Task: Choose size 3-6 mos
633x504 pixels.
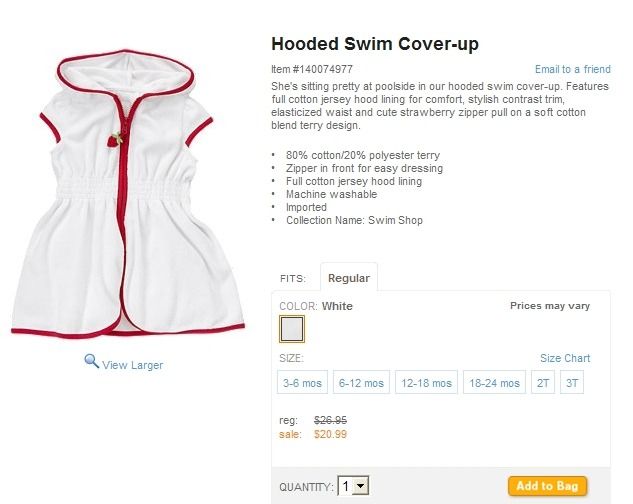Action: point(302,382)
